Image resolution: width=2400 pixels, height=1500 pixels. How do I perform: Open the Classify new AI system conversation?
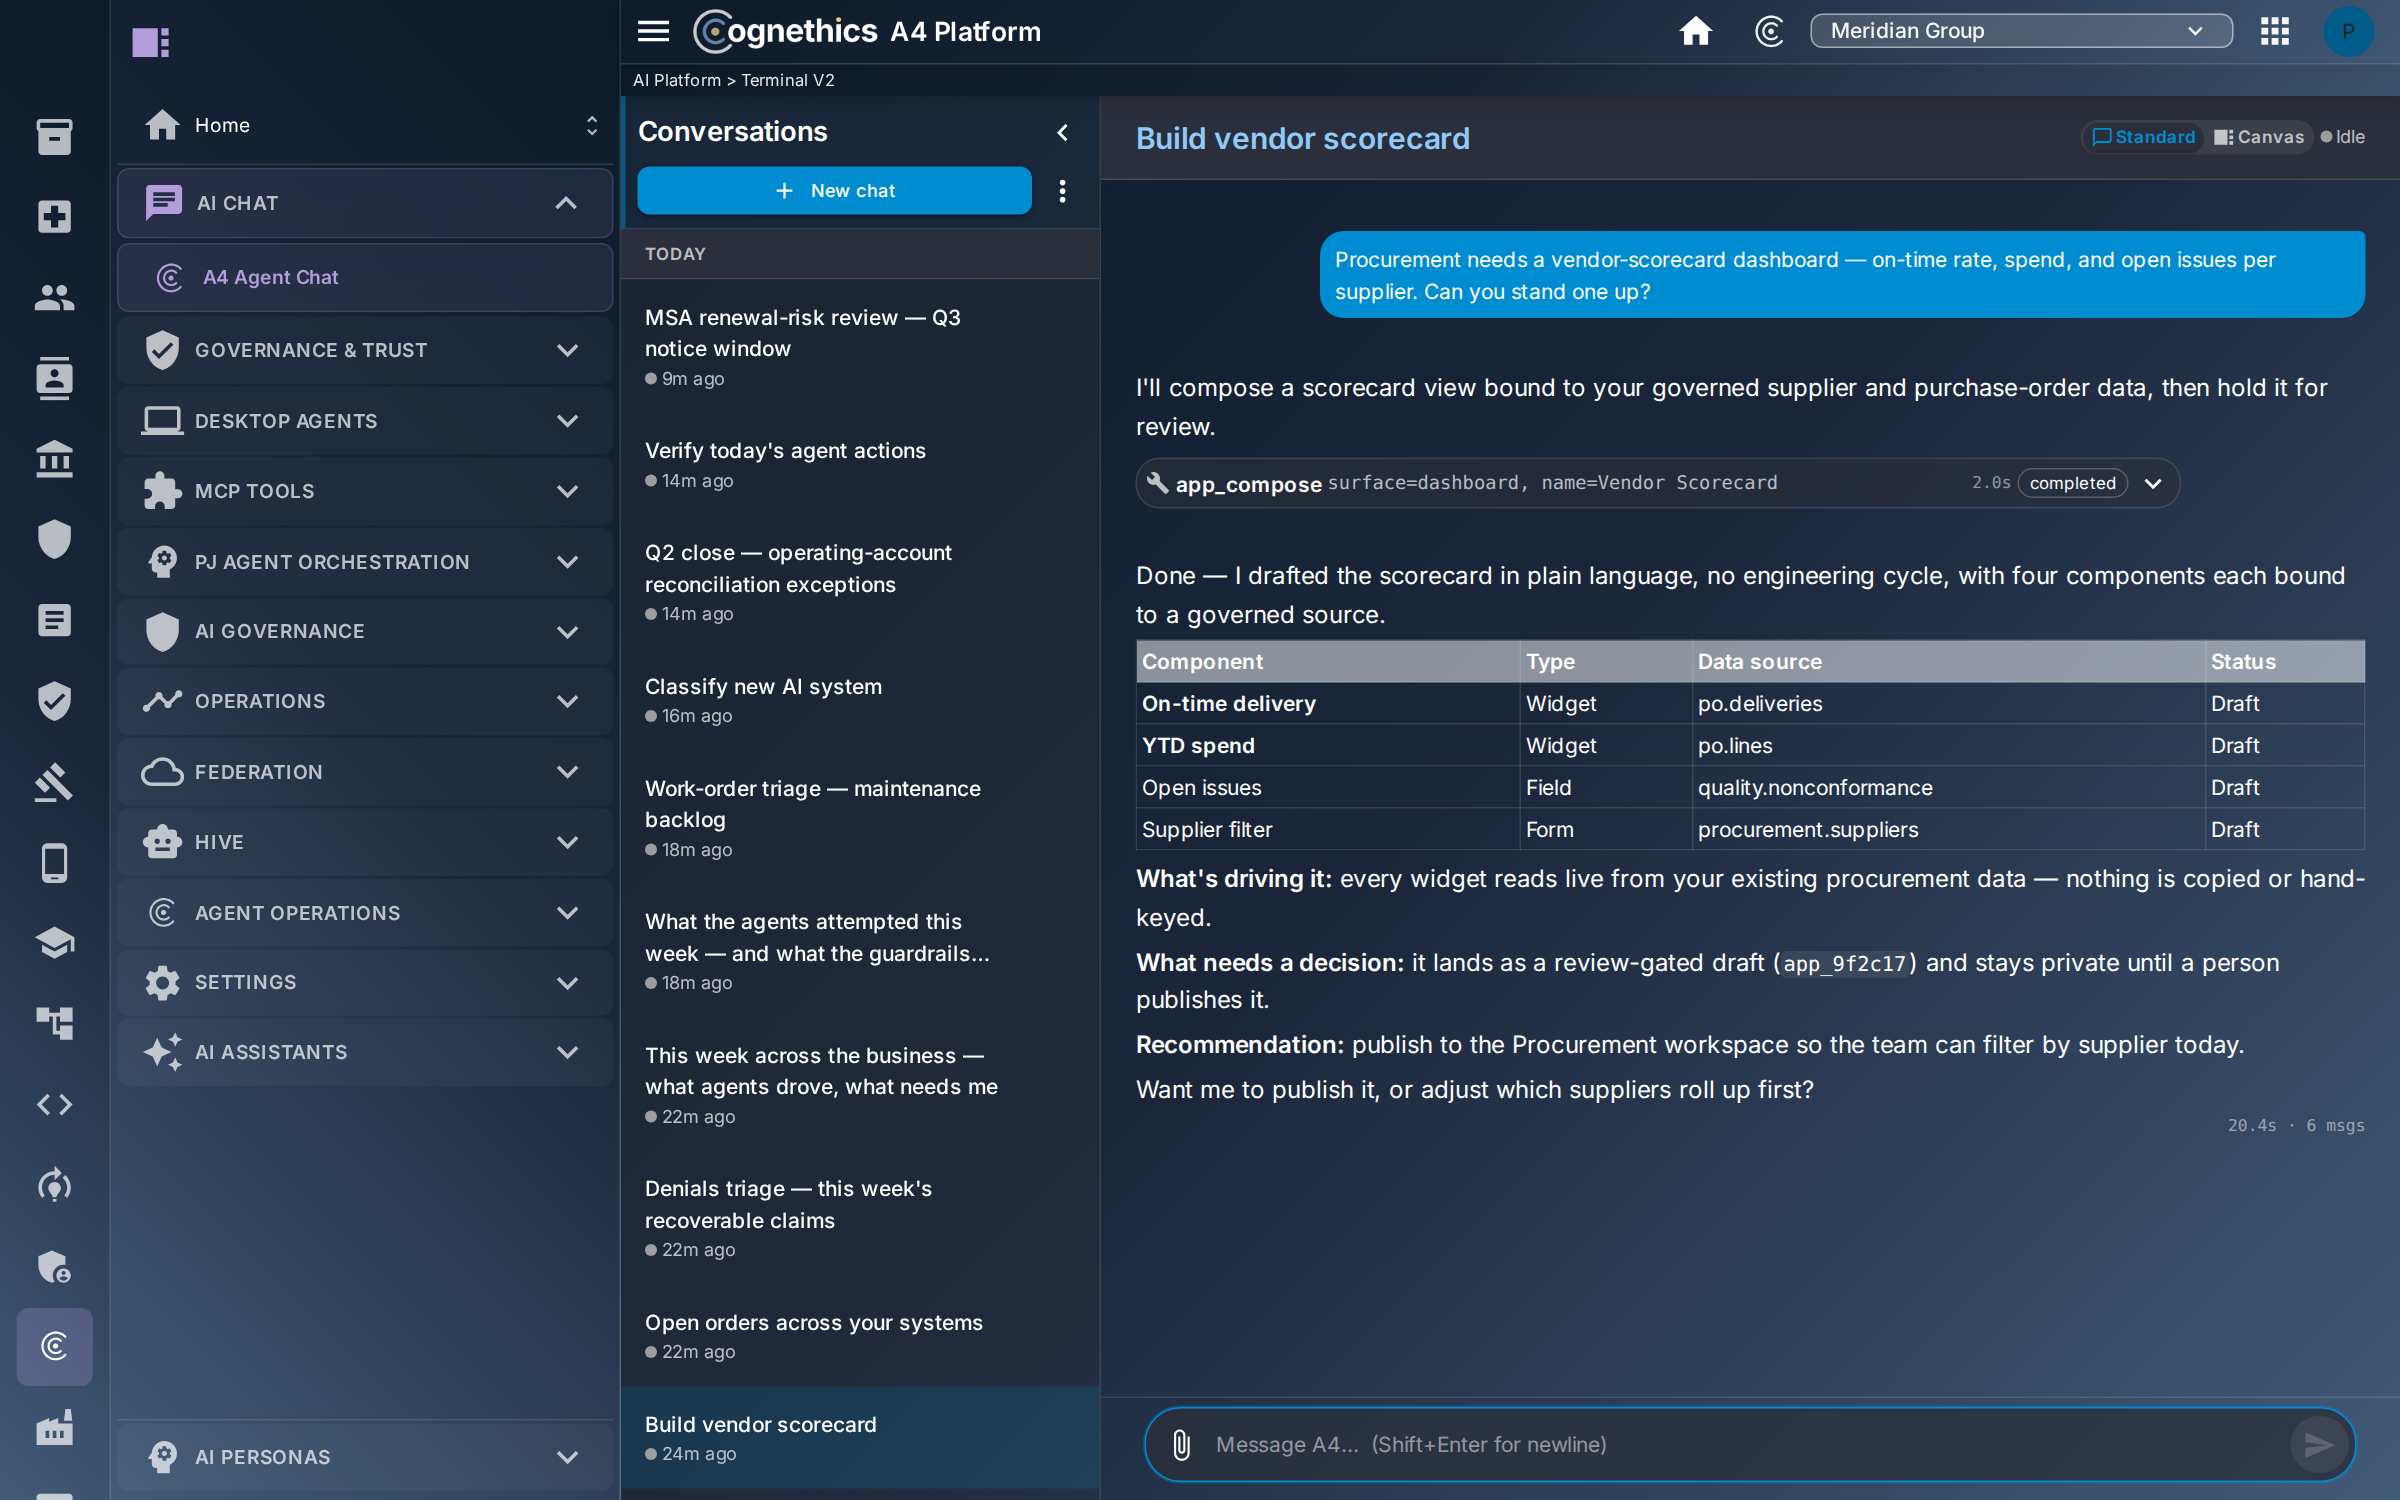[860, 700]
